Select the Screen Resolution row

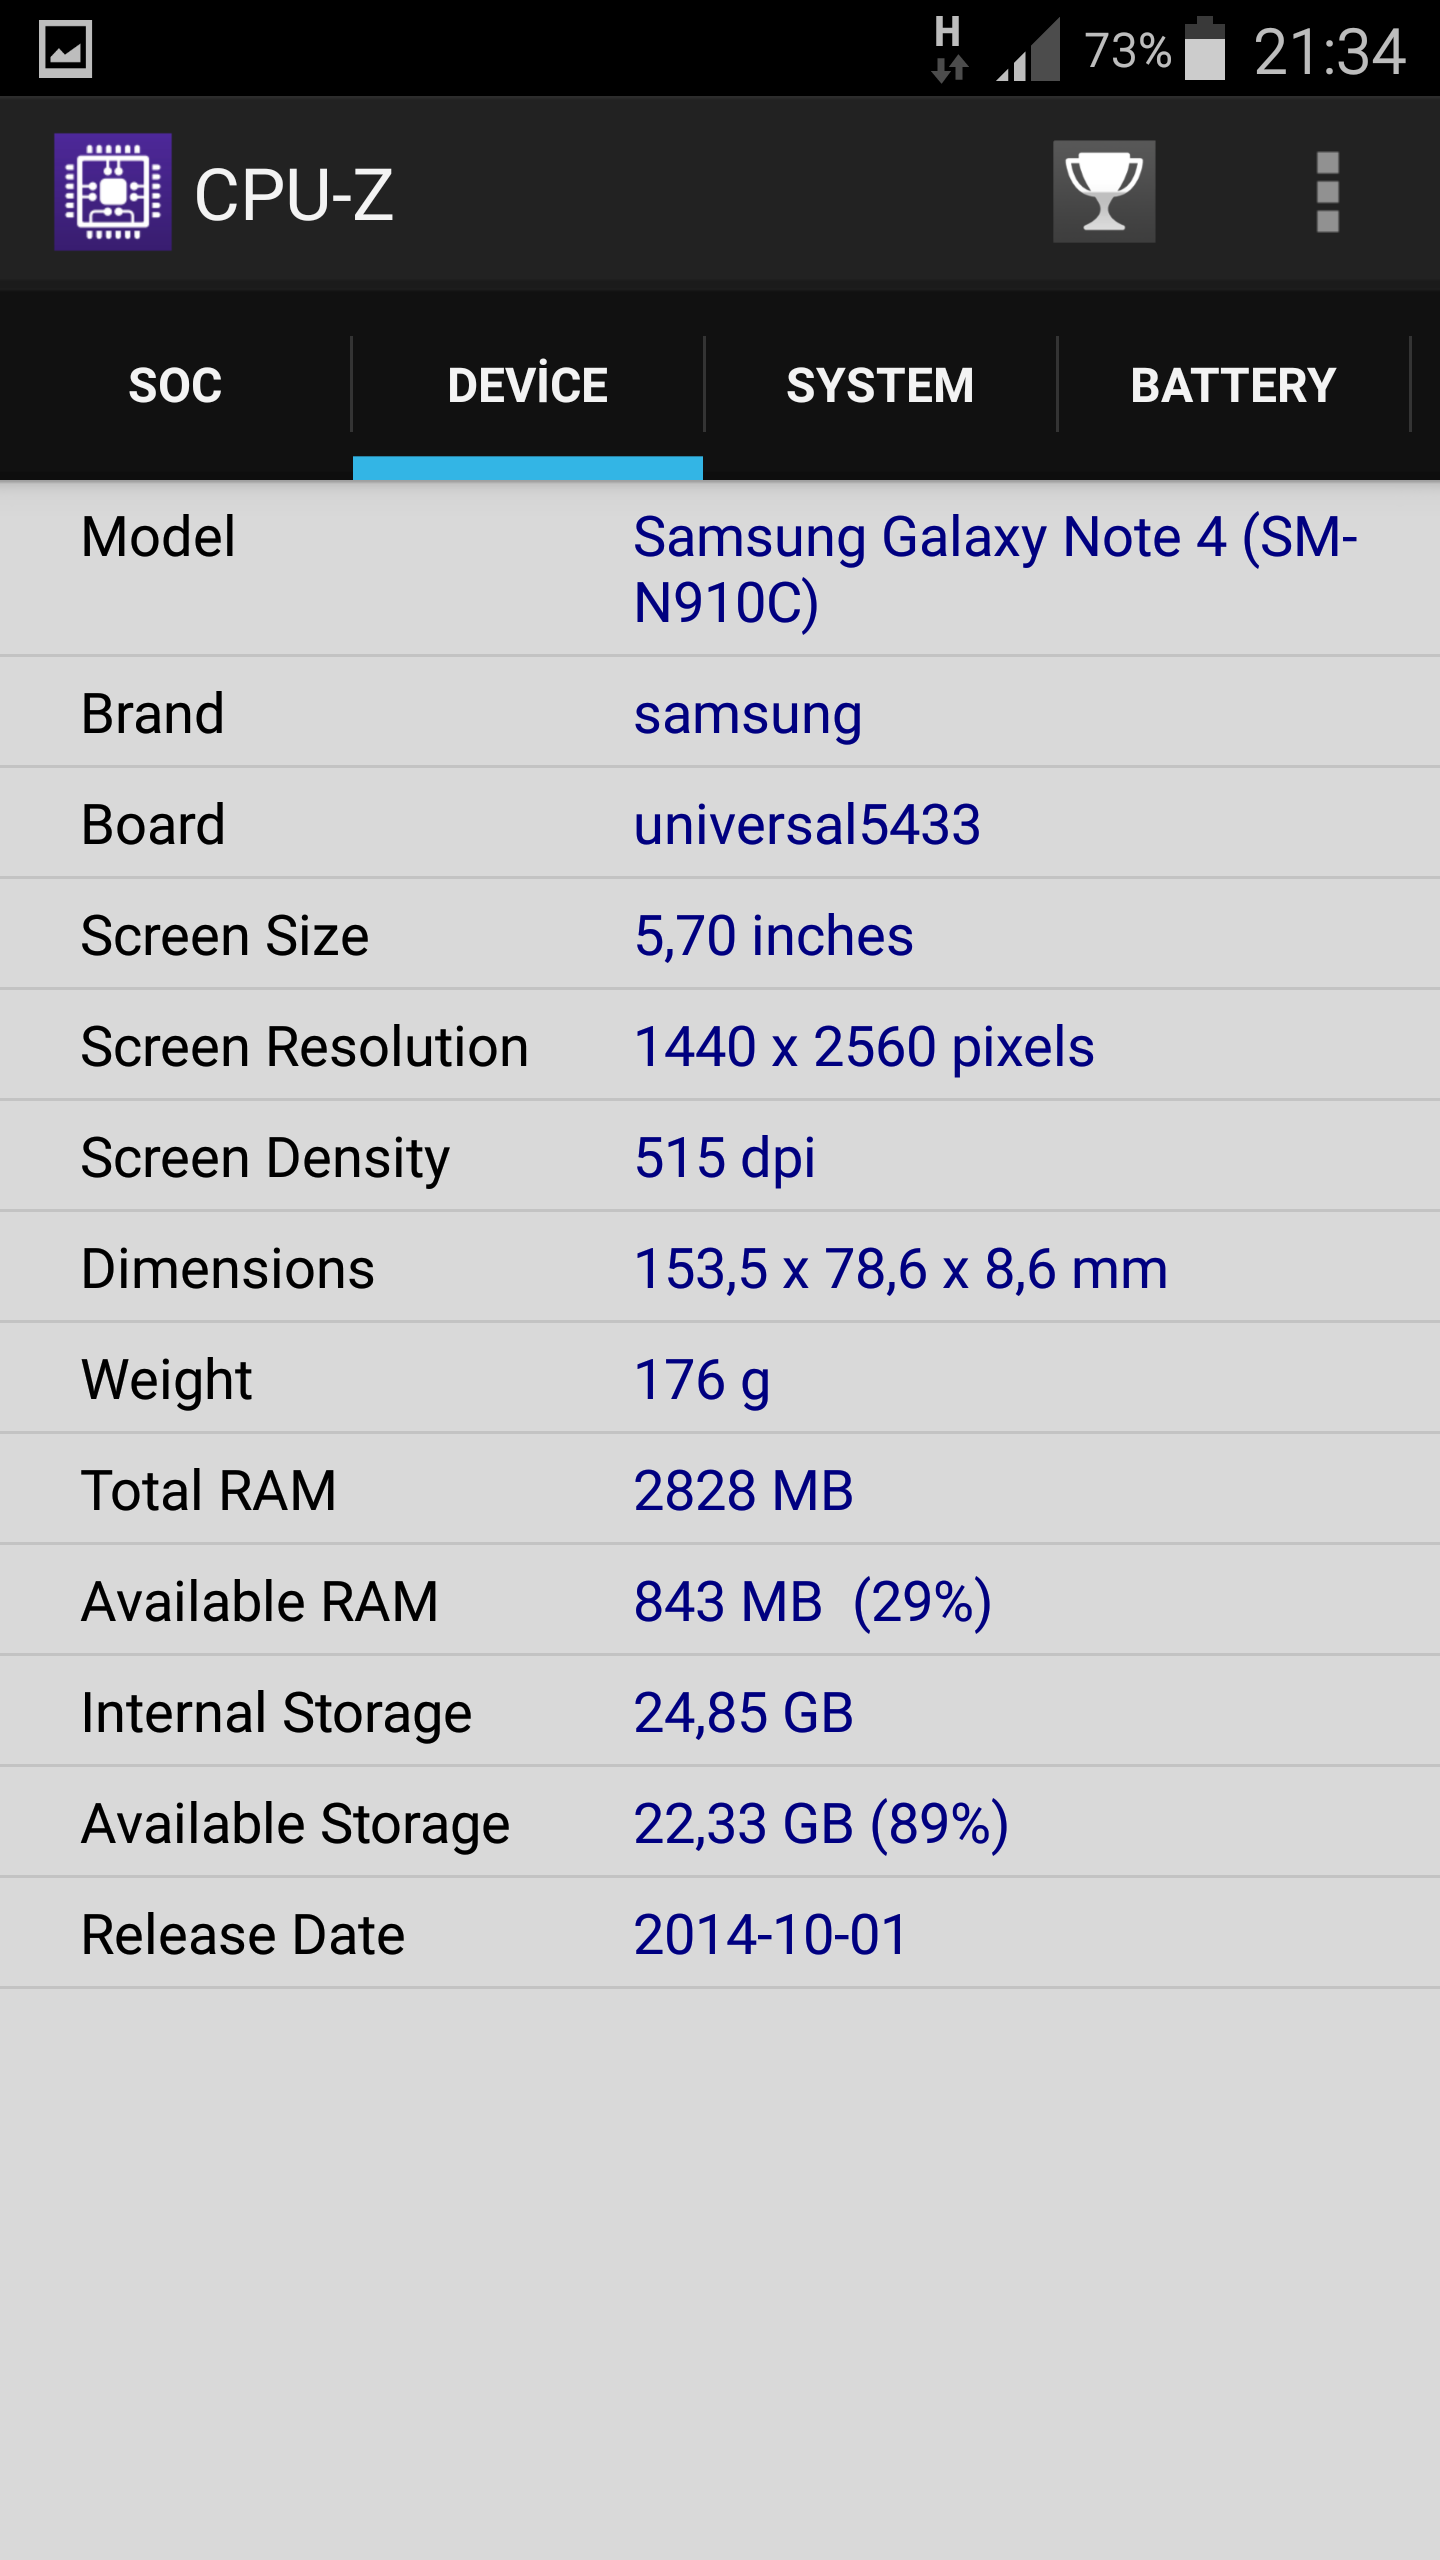(x=720, y=1047)
